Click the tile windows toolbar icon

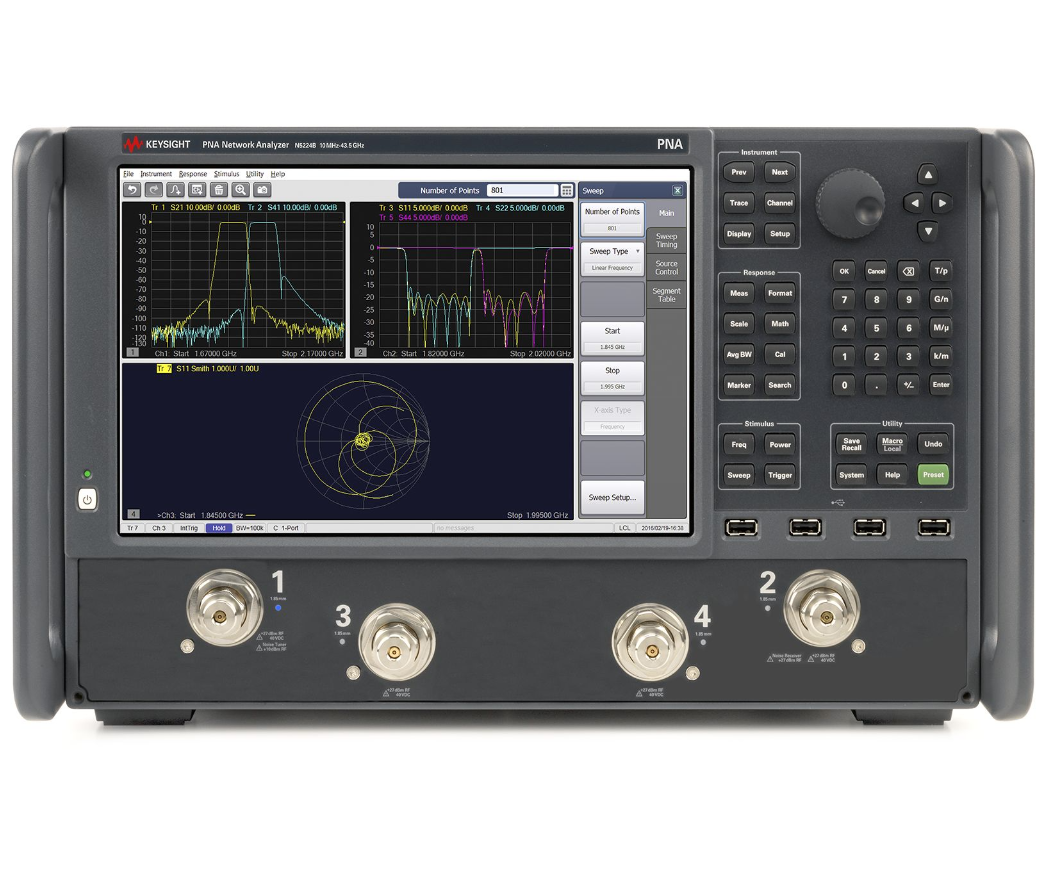point(197,189)
